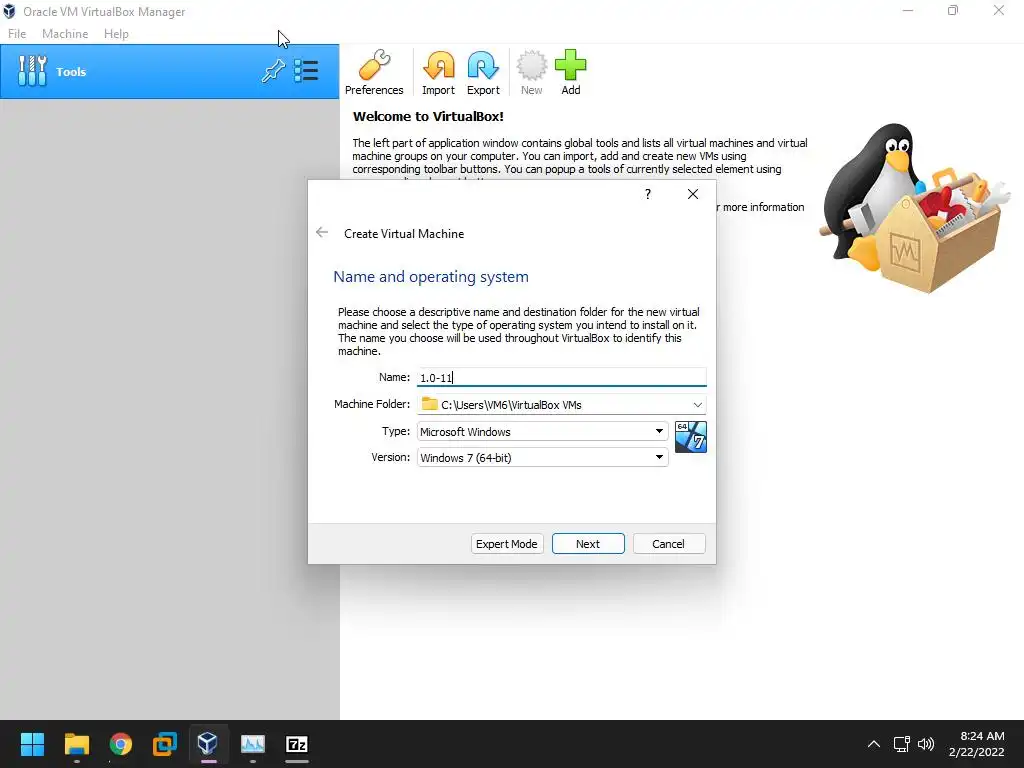Click the Export appliance icon
The image size is (1024, 768).
coord(483,72)
